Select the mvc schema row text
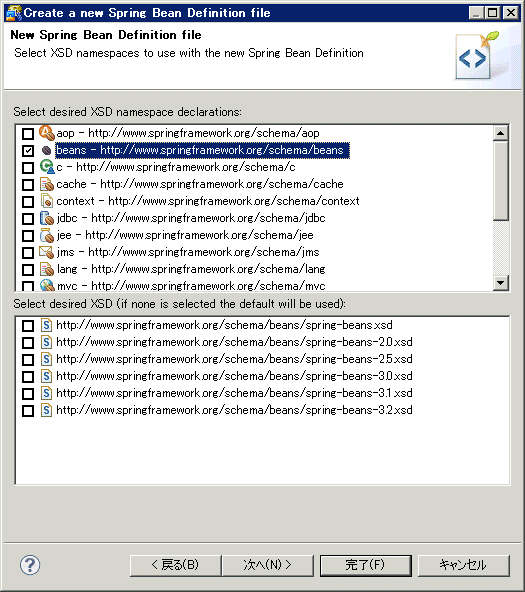The width and height of the screenshot is (525, 592). [191, 285]
